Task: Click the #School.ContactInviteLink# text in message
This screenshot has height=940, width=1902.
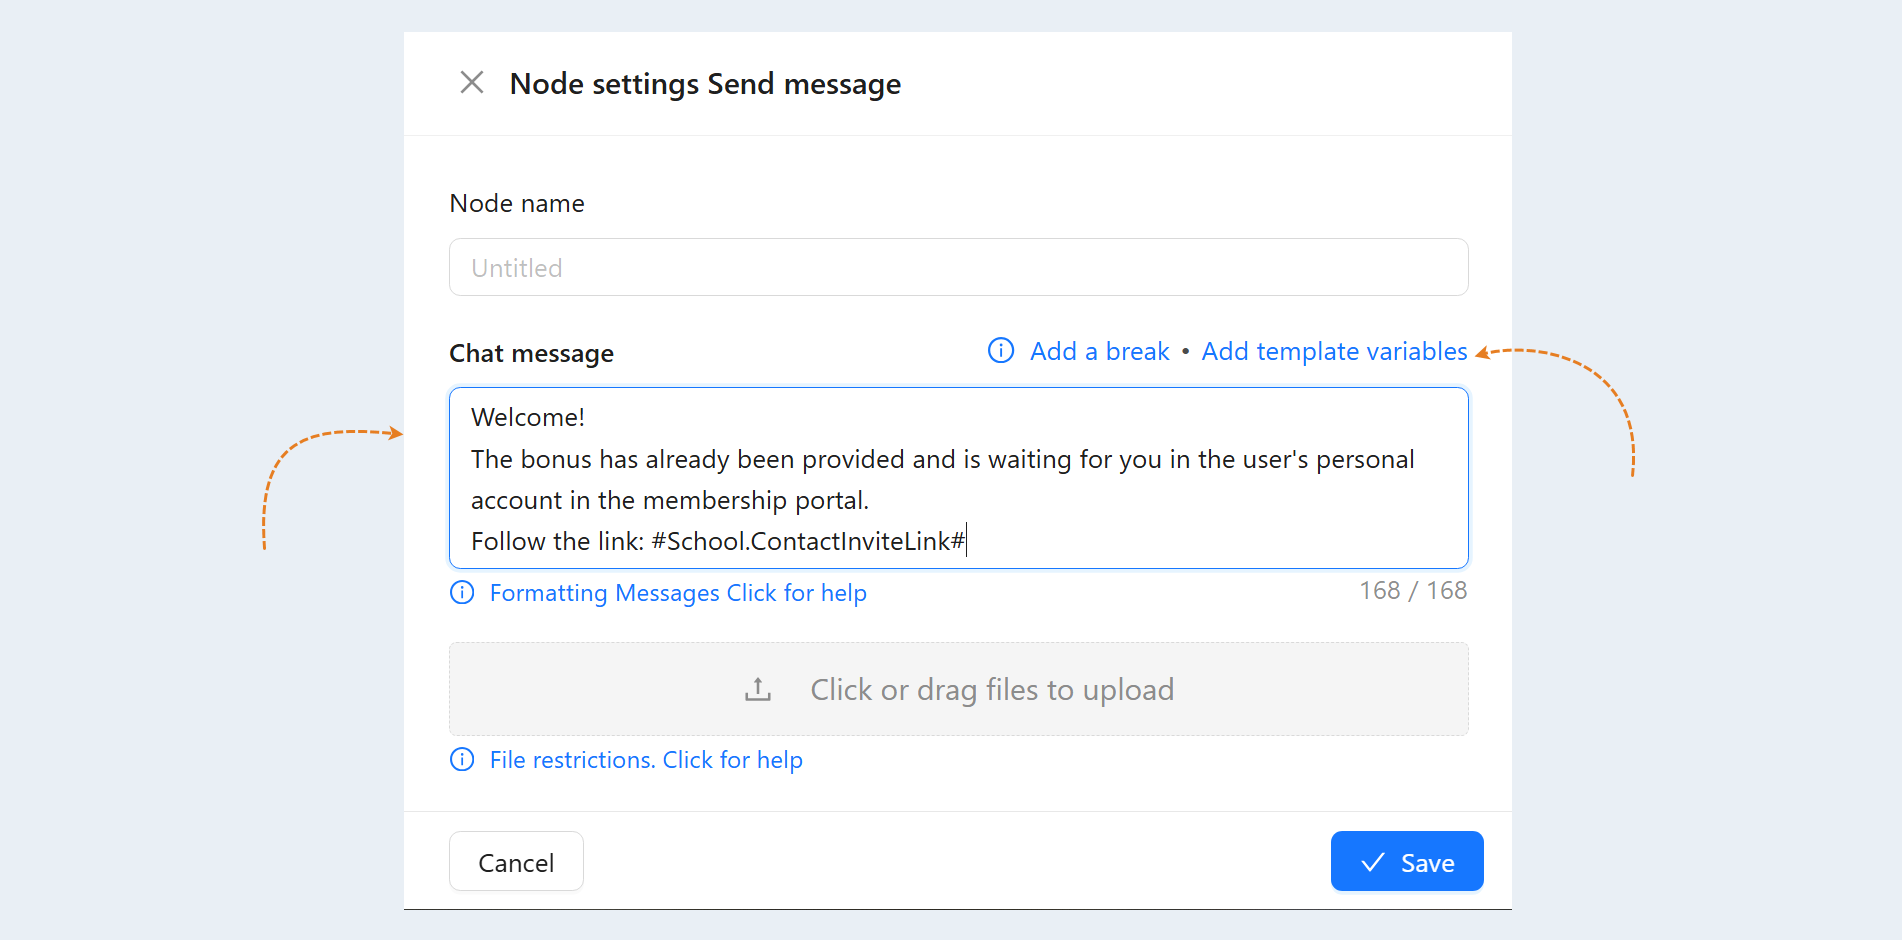Action: [x=808, y=541]
